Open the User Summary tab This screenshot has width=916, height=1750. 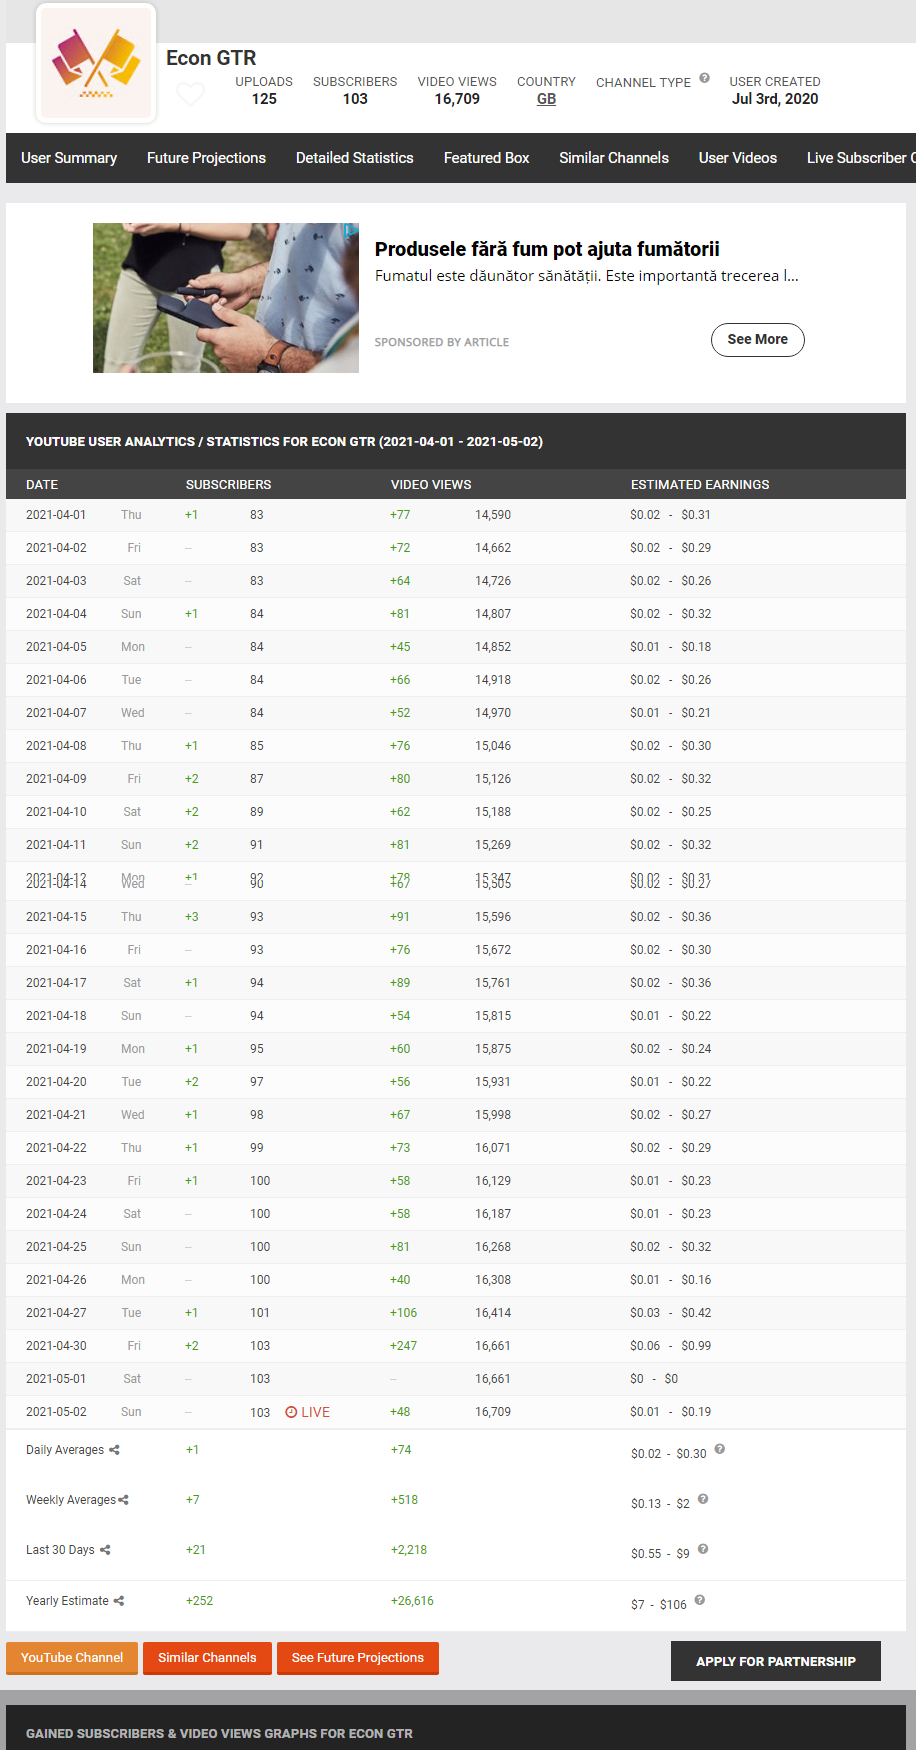coord(69,158)
